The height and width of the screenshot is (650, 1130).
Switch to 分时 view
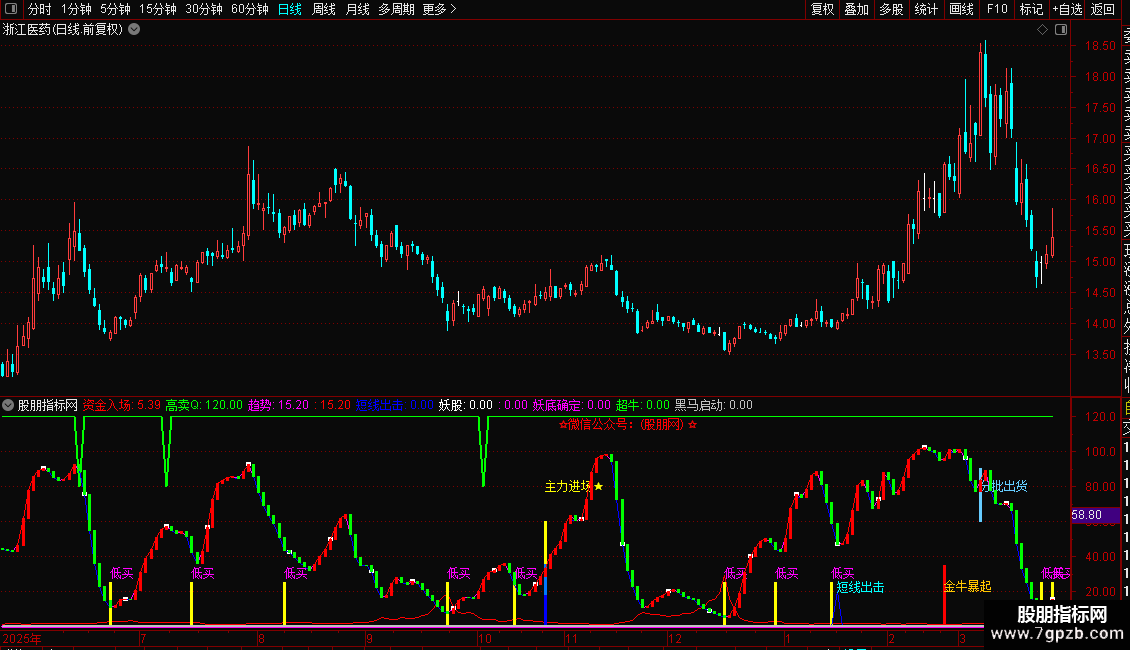[x=40, y=9]
